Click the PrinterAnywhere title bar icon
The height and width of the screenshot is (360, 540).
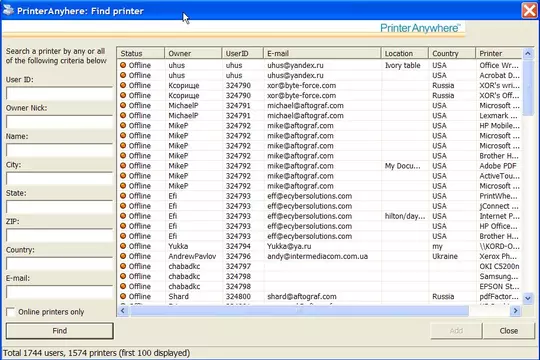pos(8,10)
